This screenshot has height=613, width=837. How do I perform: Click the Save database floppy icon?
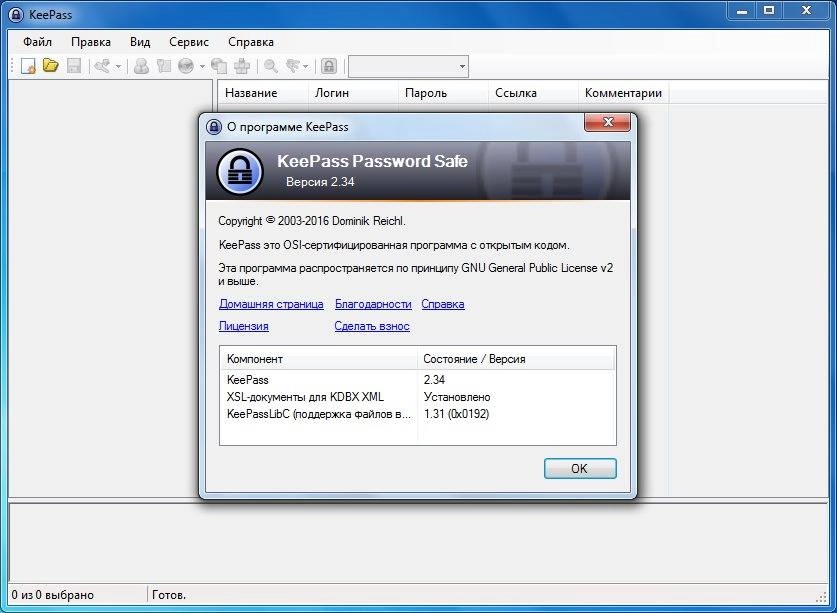[x=74, y=66]
